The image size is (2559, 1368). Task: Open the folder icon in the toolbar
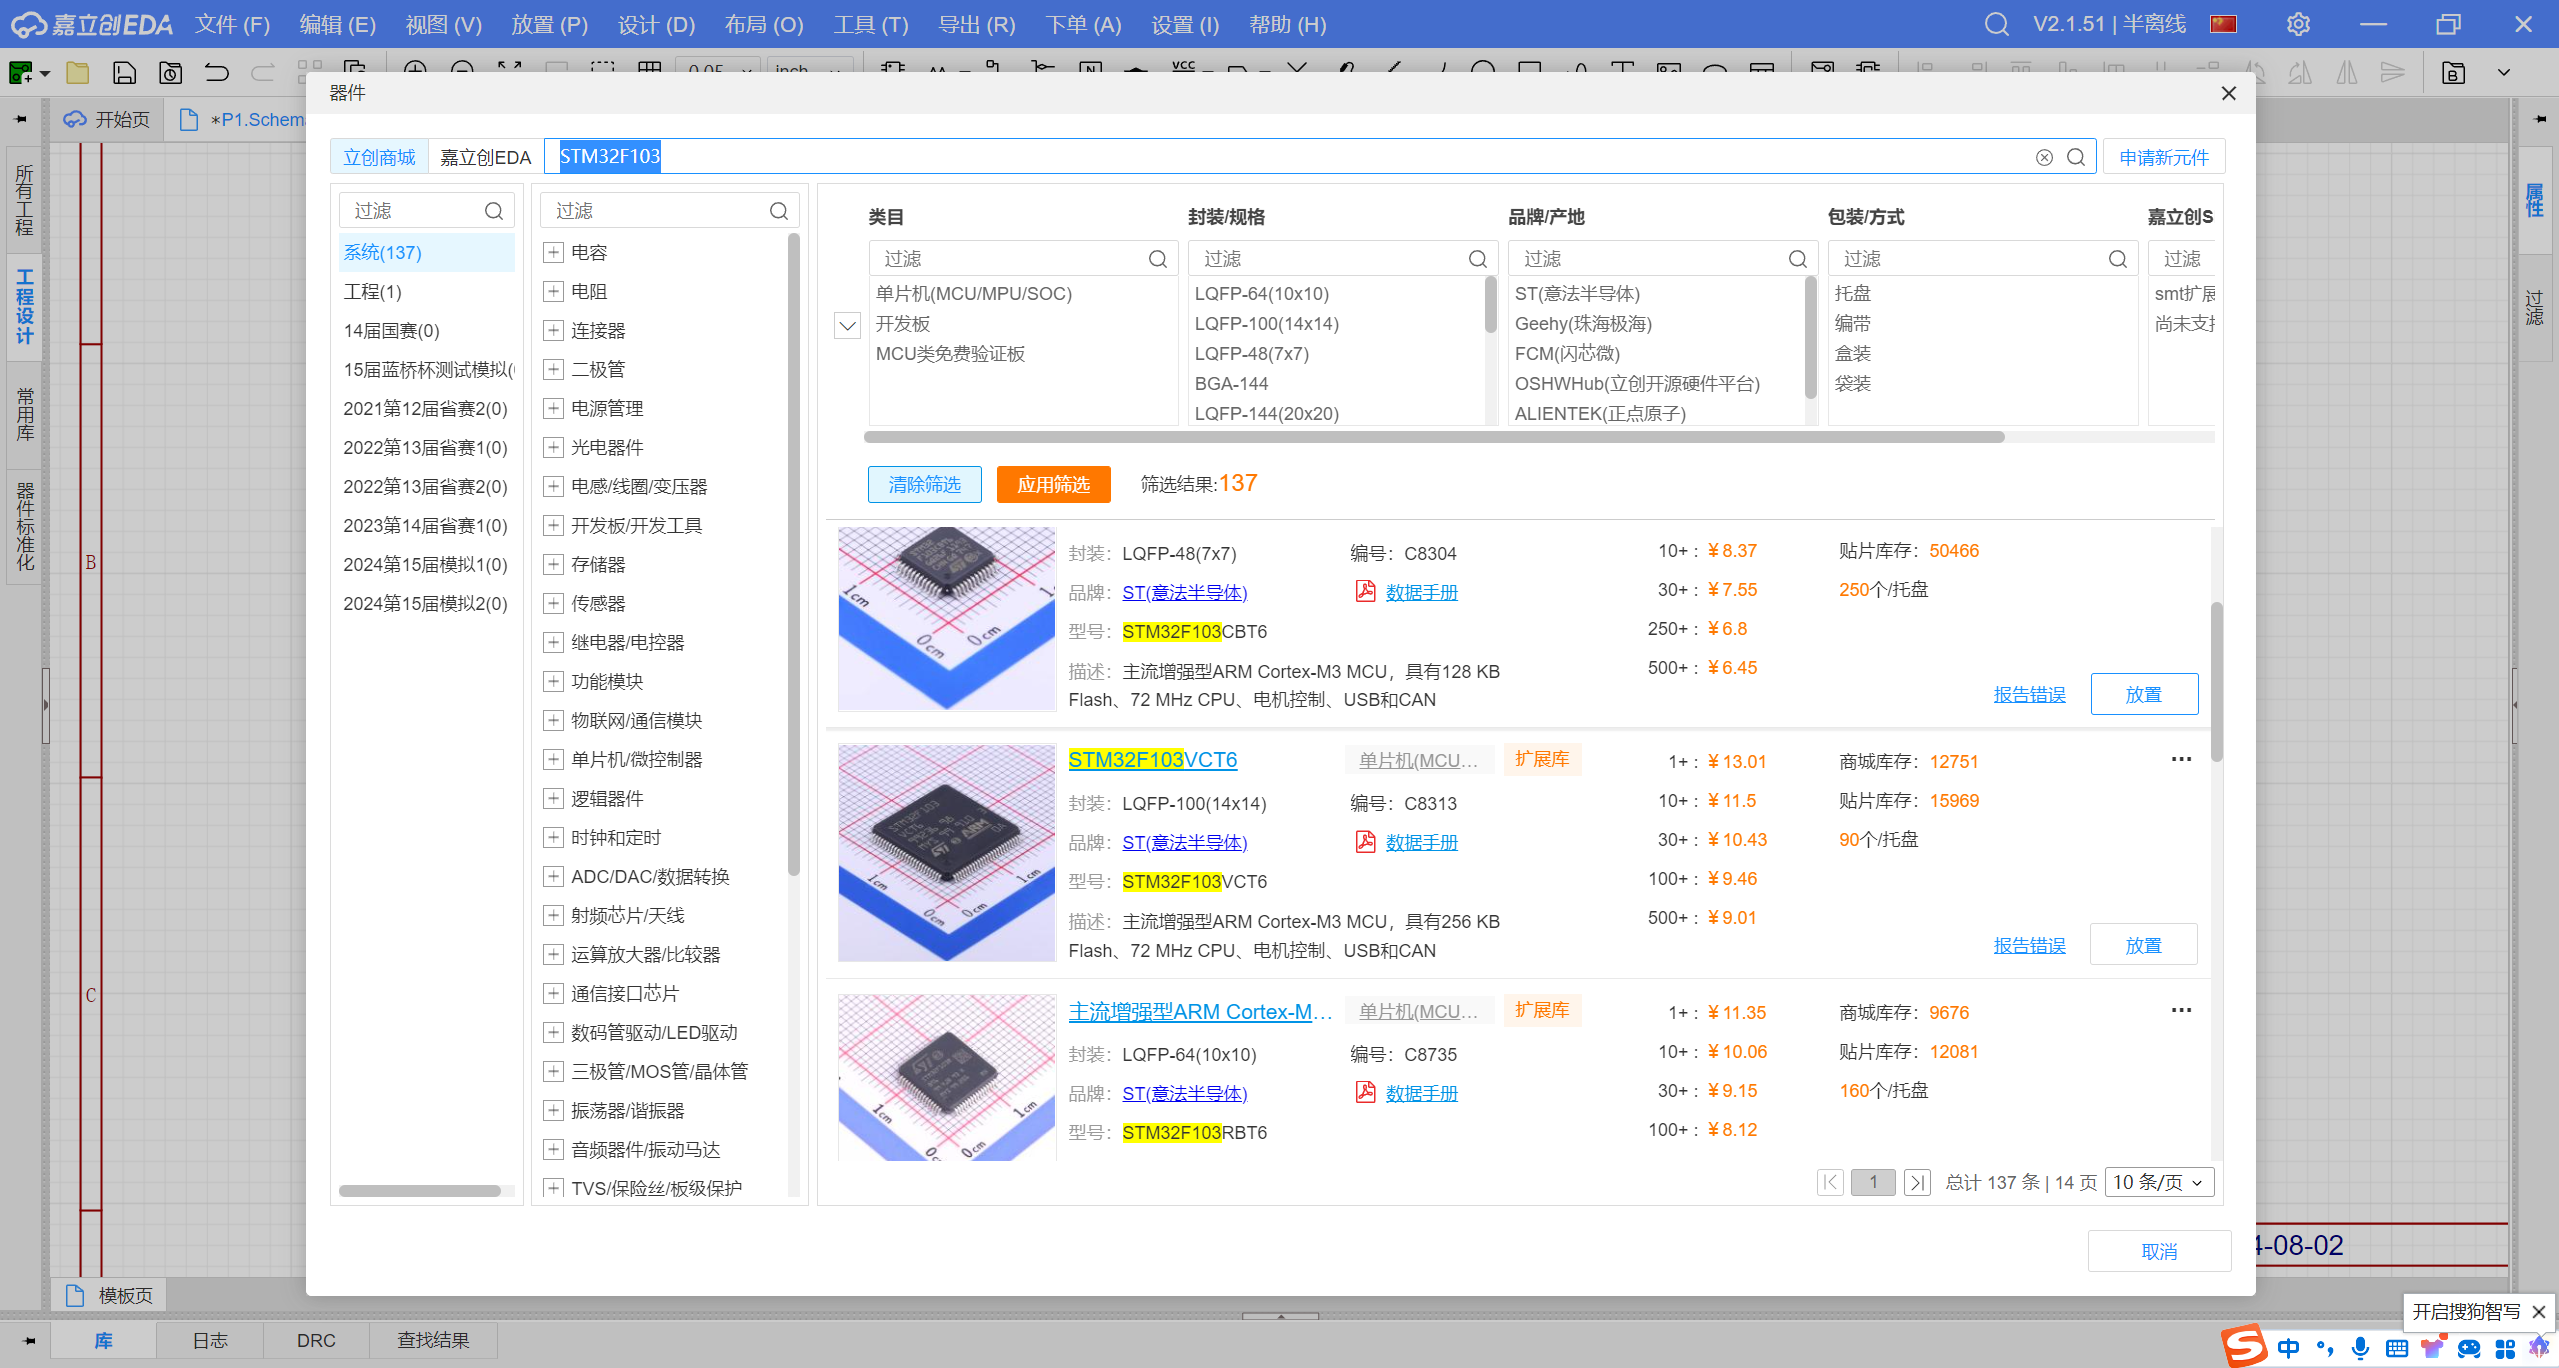(77, 73)
